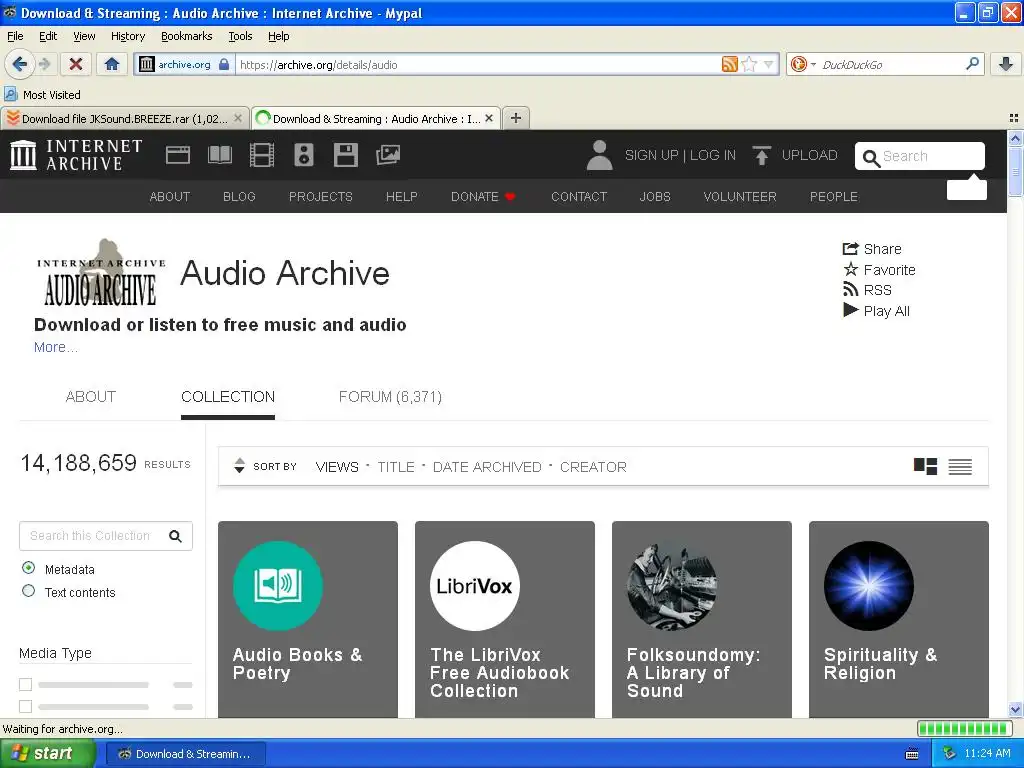Click the Forward arrow in the toolbar

44,64
